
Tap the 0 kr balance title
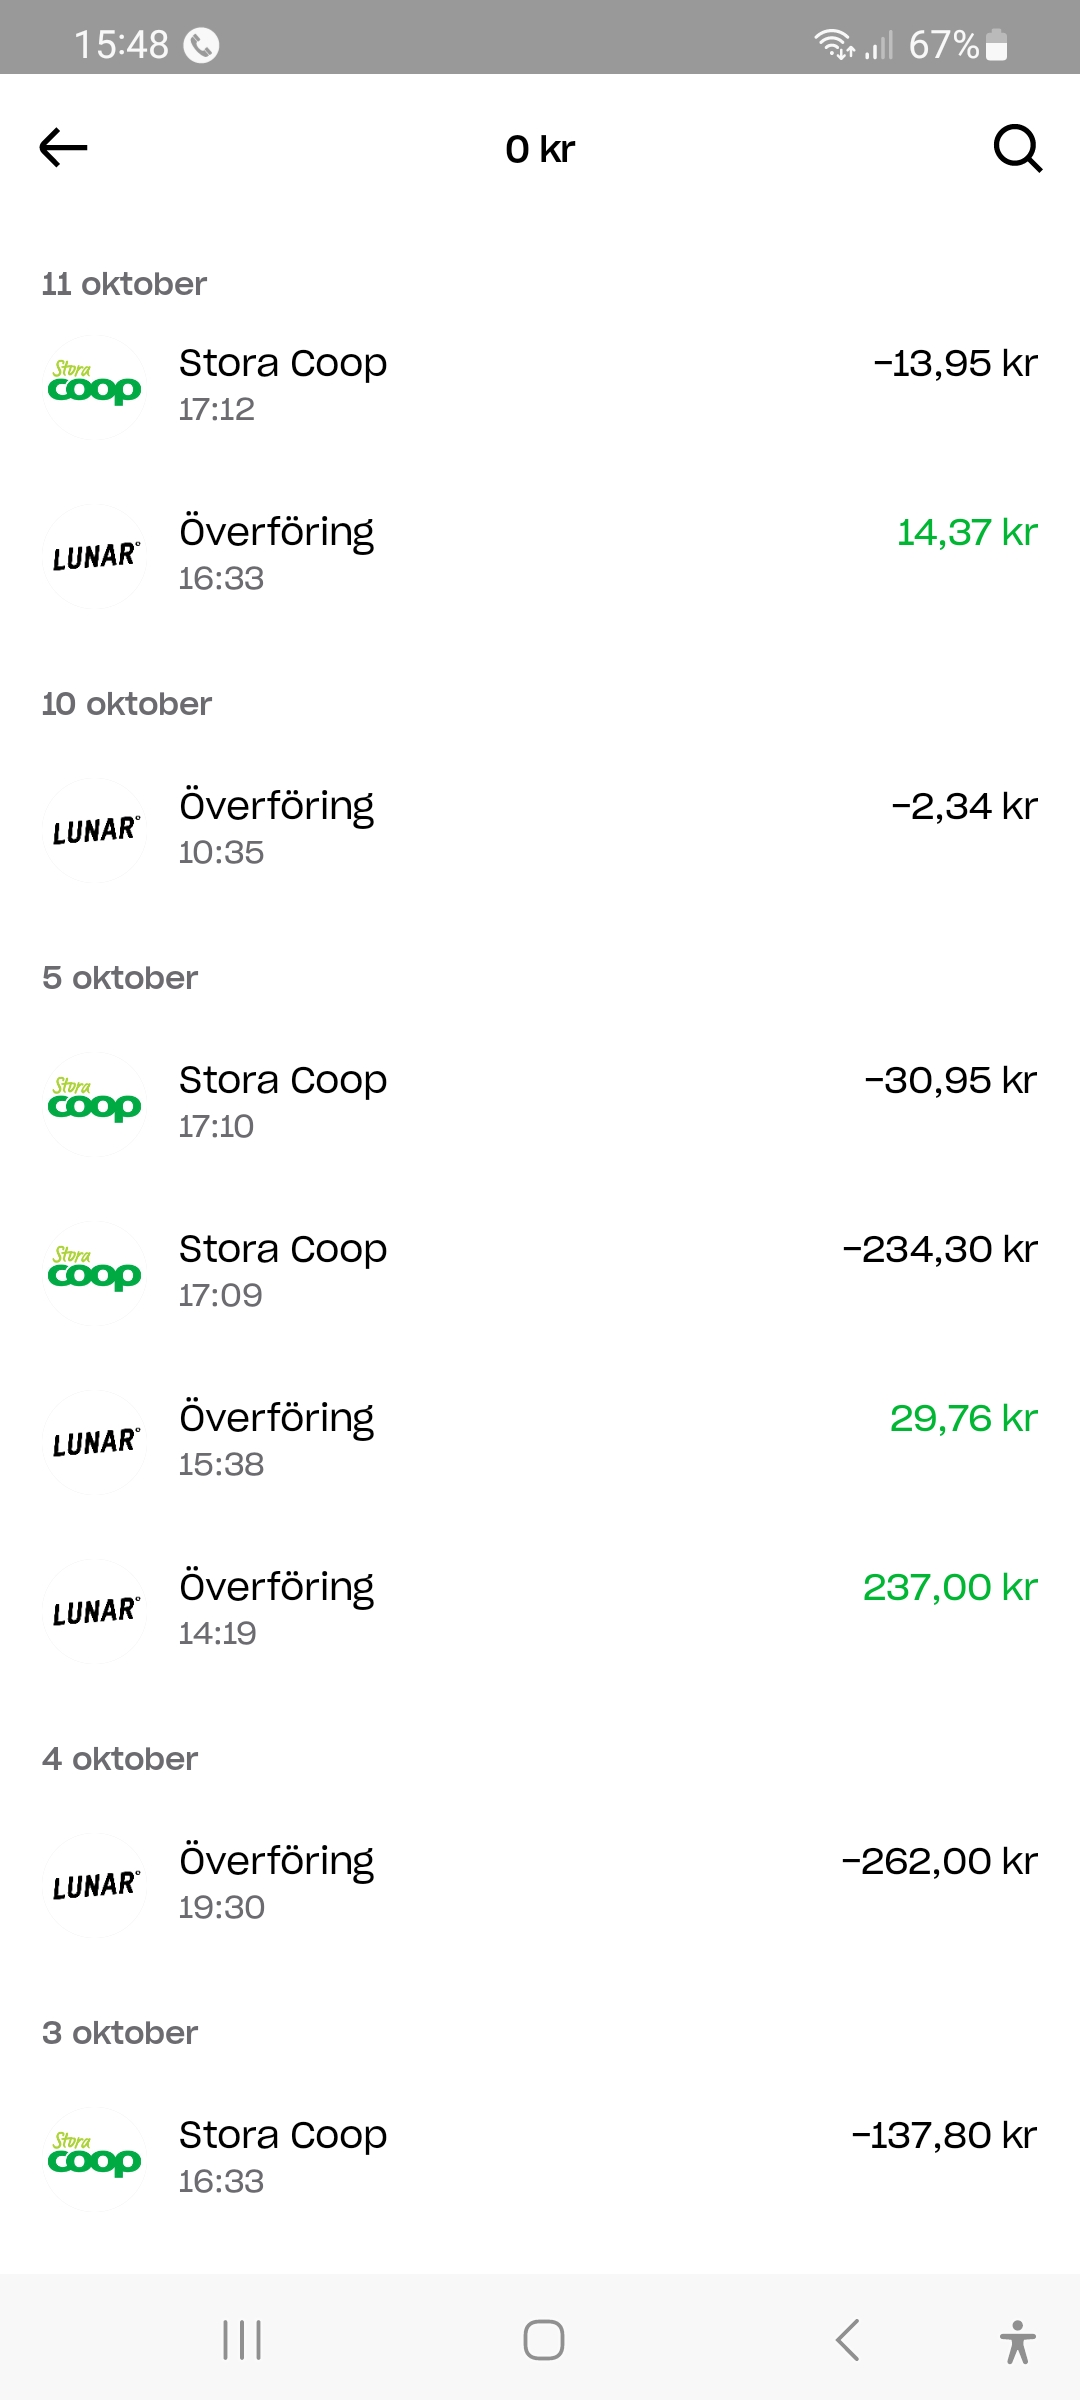(x=540, y=149)
